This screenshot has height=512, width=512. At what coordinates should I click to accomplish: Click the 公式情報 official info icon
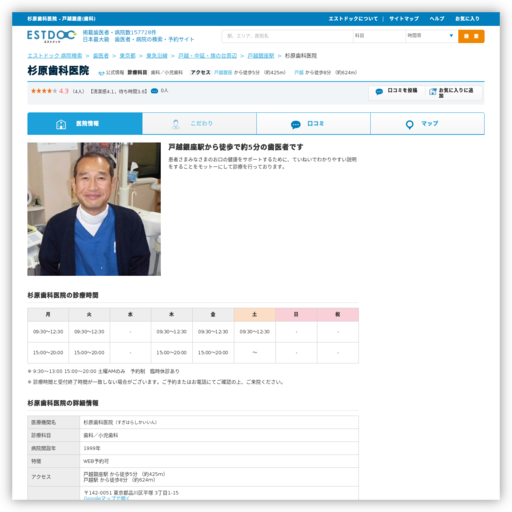click(101, 73)
